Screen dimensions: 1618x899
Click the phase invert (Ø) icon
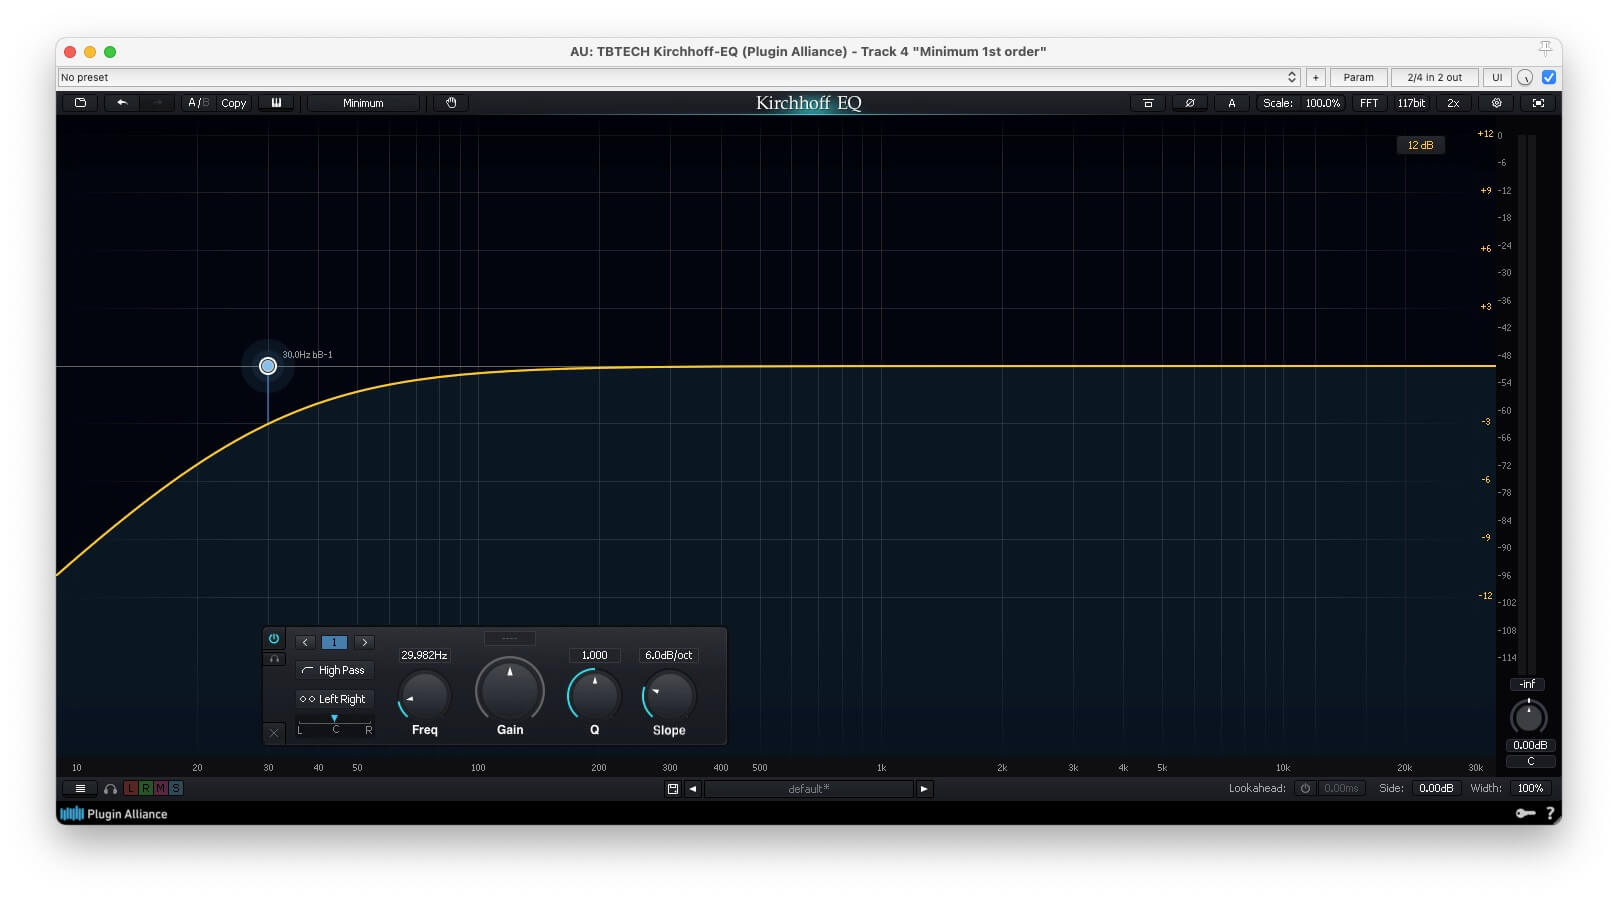(x=1189, y=103)
